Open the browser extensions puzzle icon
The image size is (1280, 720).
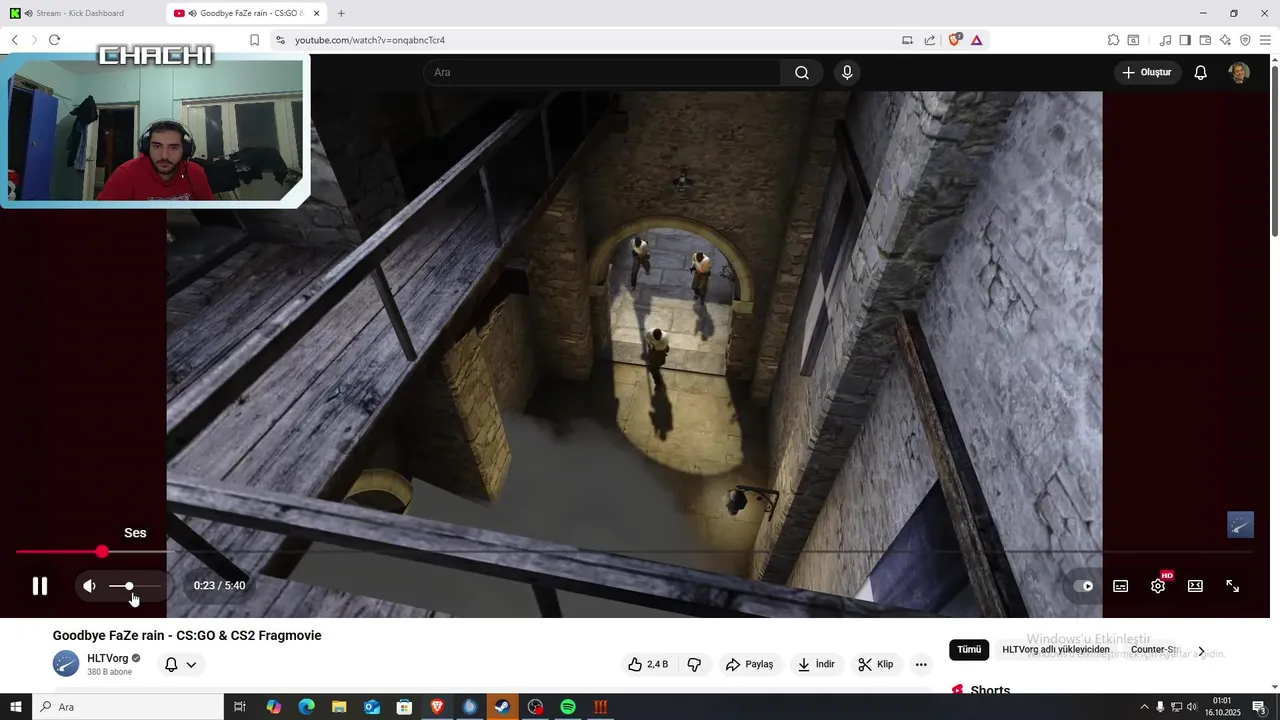coord(1113,40)
